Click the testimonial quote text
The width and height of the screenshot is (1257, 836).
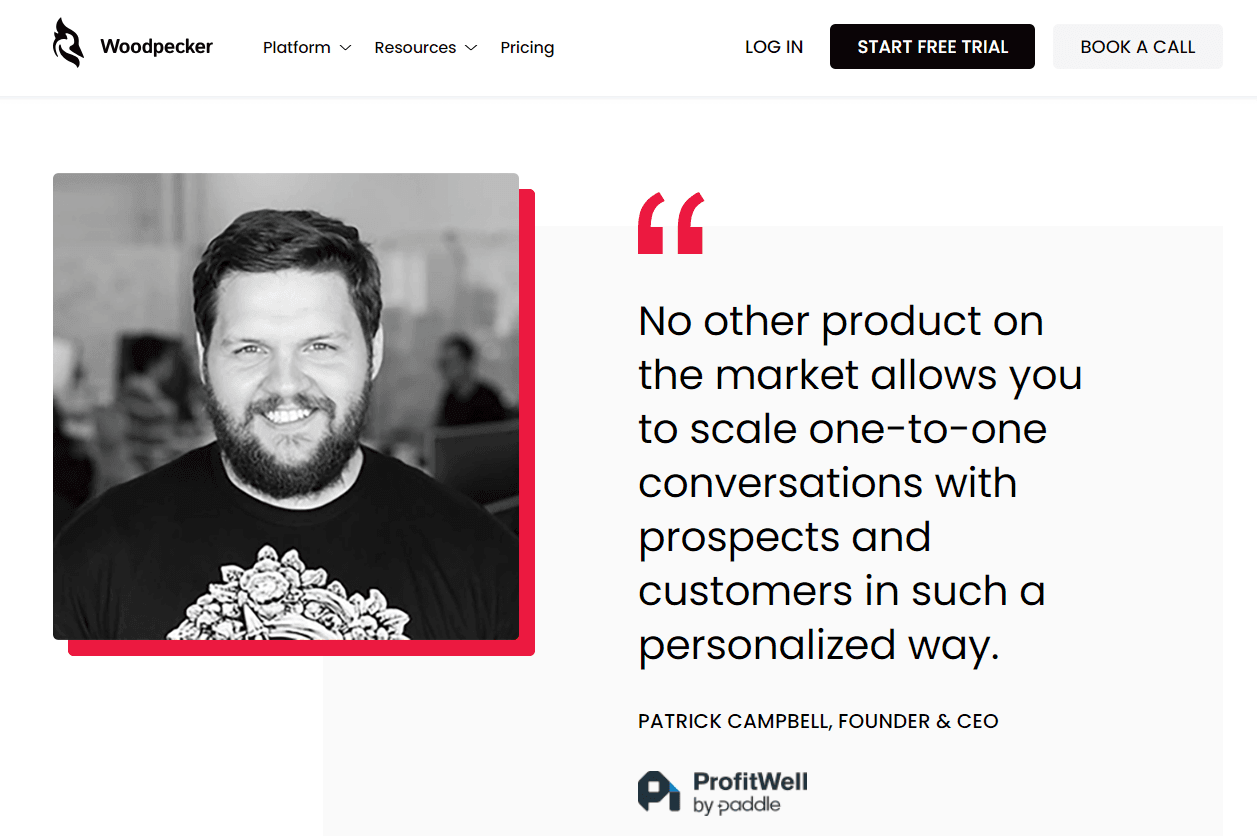861,483
